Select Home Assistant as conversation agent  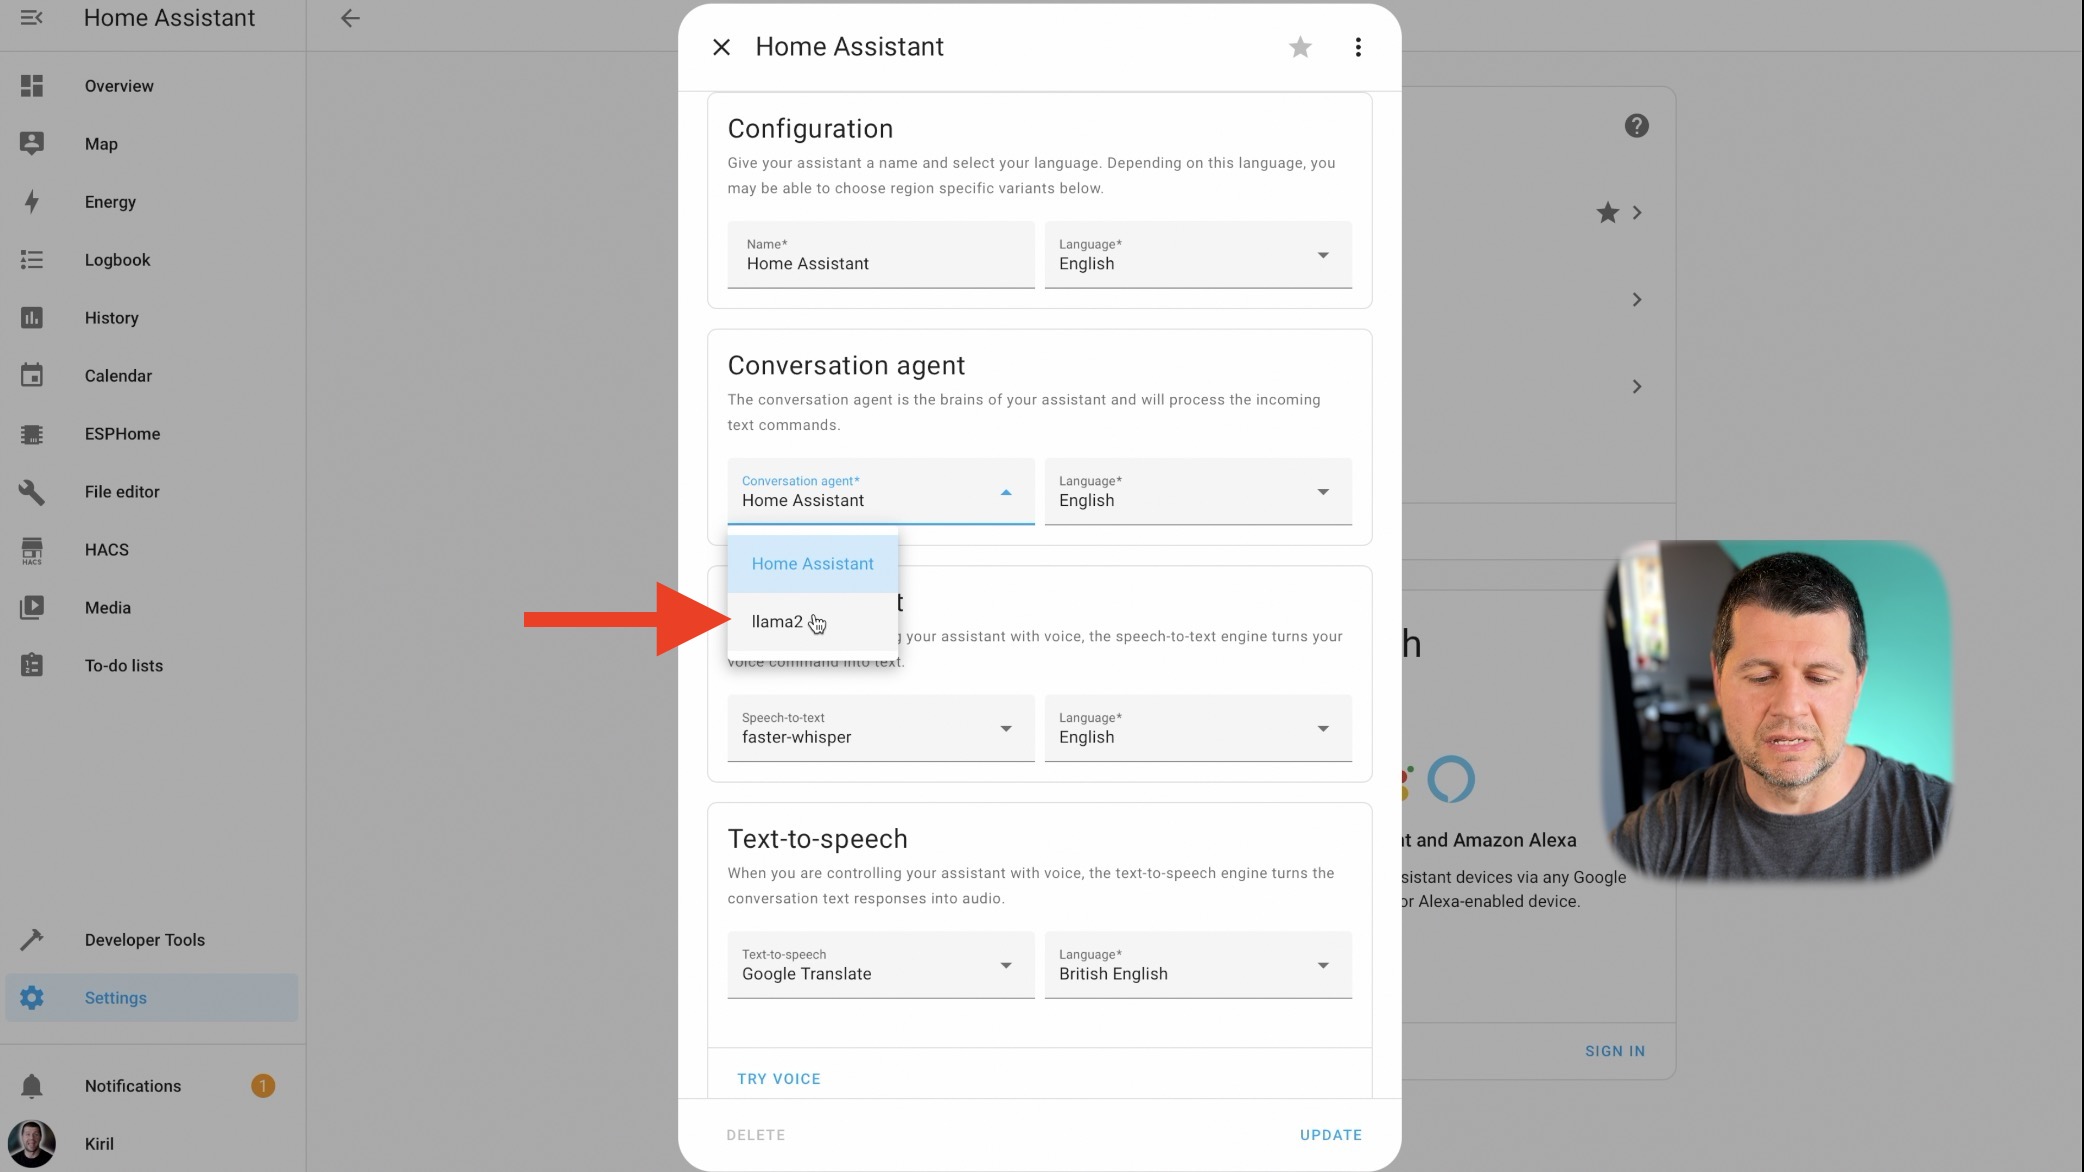tap(813, 562)
